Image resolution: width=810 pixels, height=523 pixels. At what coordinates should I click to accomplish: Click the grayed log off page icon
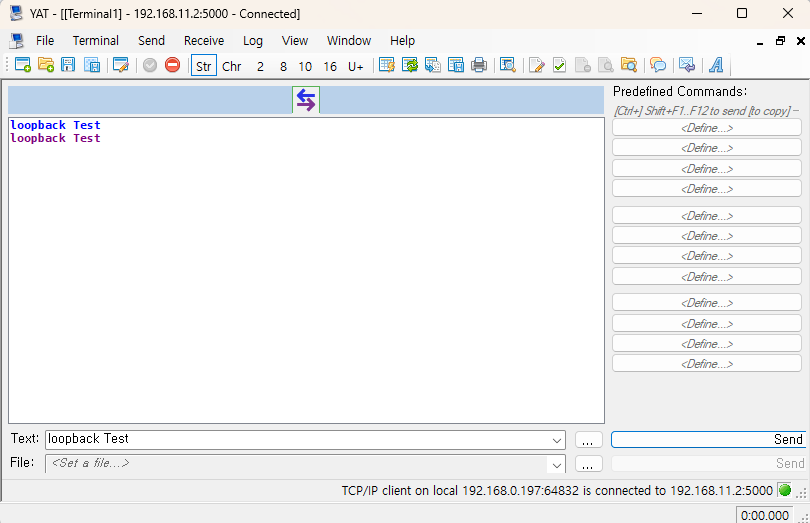pos(583,65)
